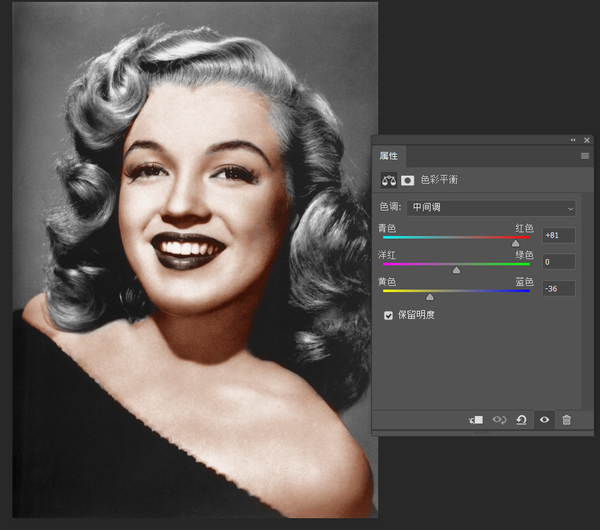600x530 pixels.
Task: Toggle adjustment layer visibility eye icon
Action: coord(544,420)
